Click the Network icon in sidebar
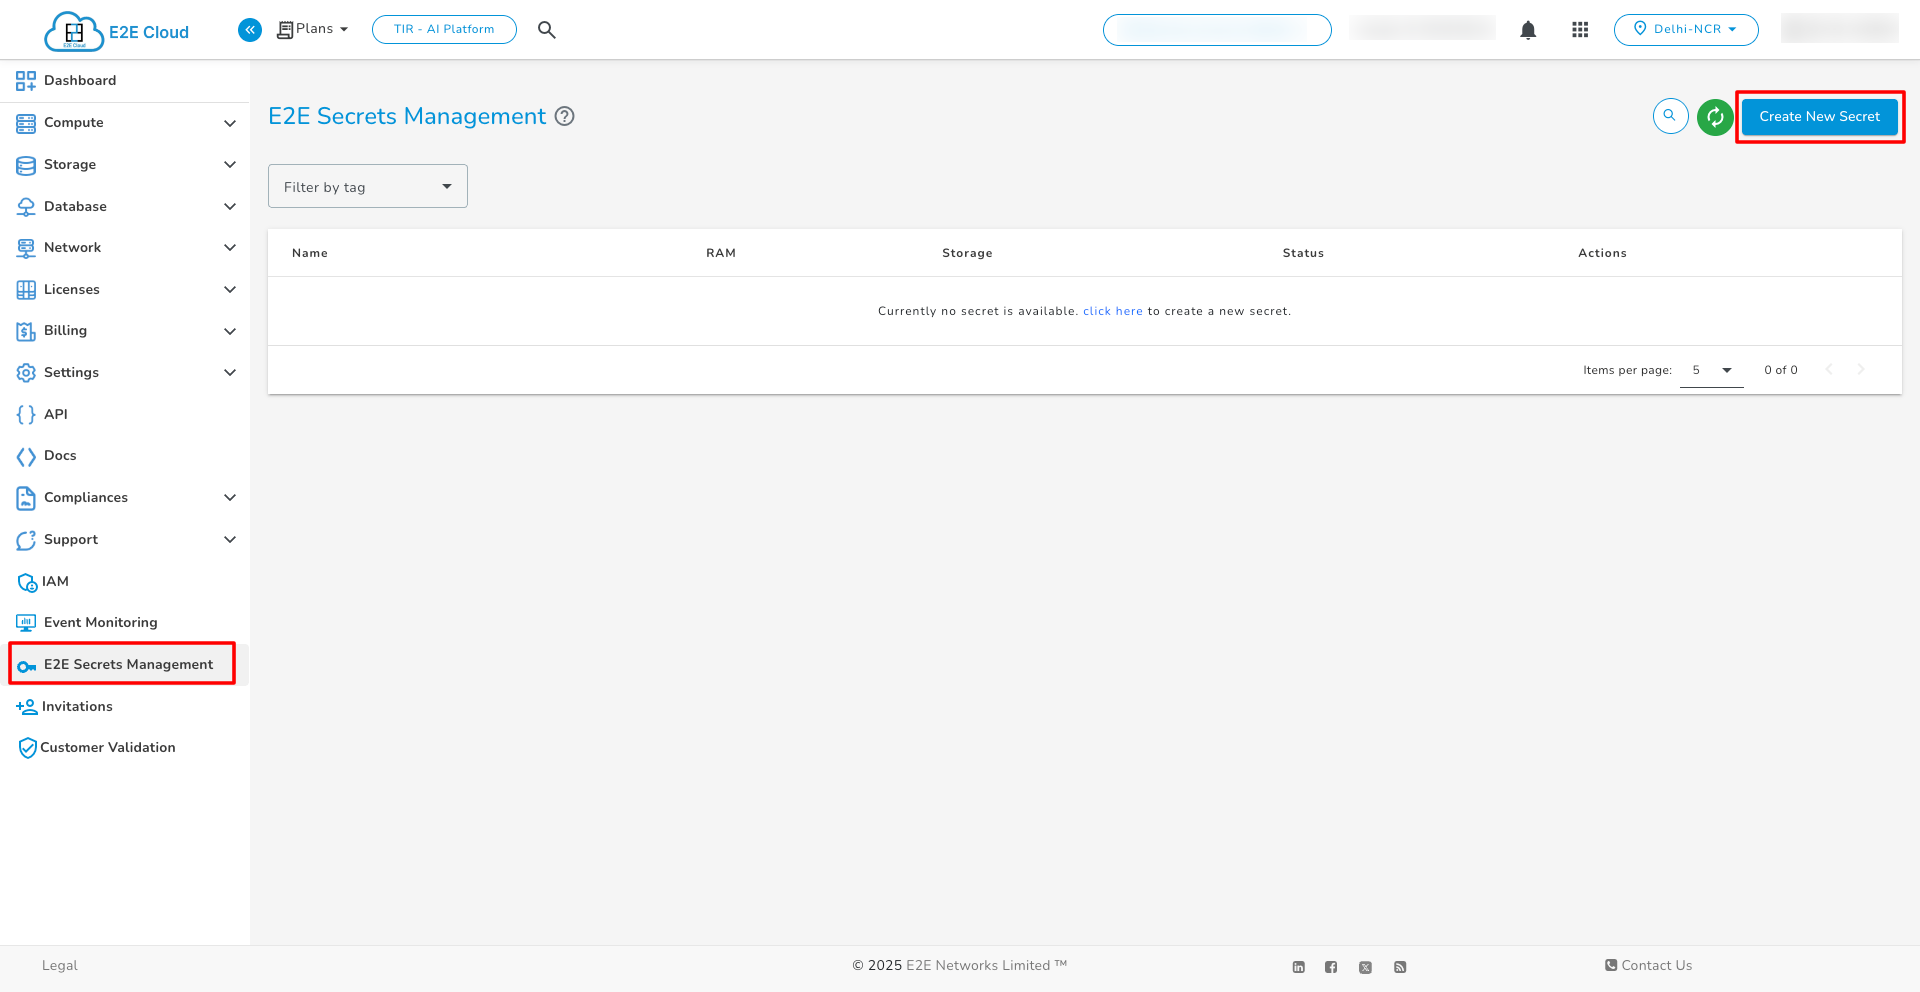 (26, 248)
